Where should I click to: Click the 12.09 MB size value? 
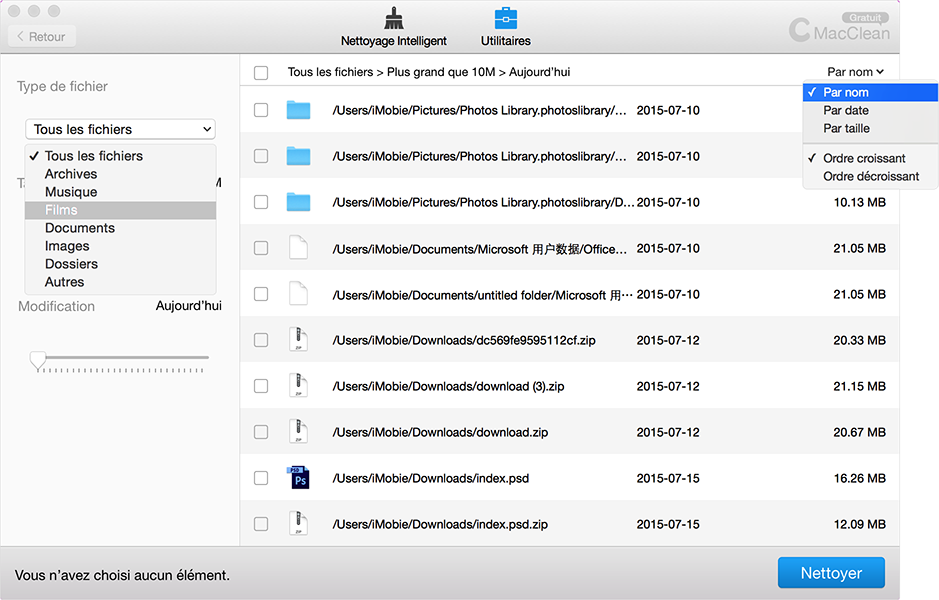859,524
